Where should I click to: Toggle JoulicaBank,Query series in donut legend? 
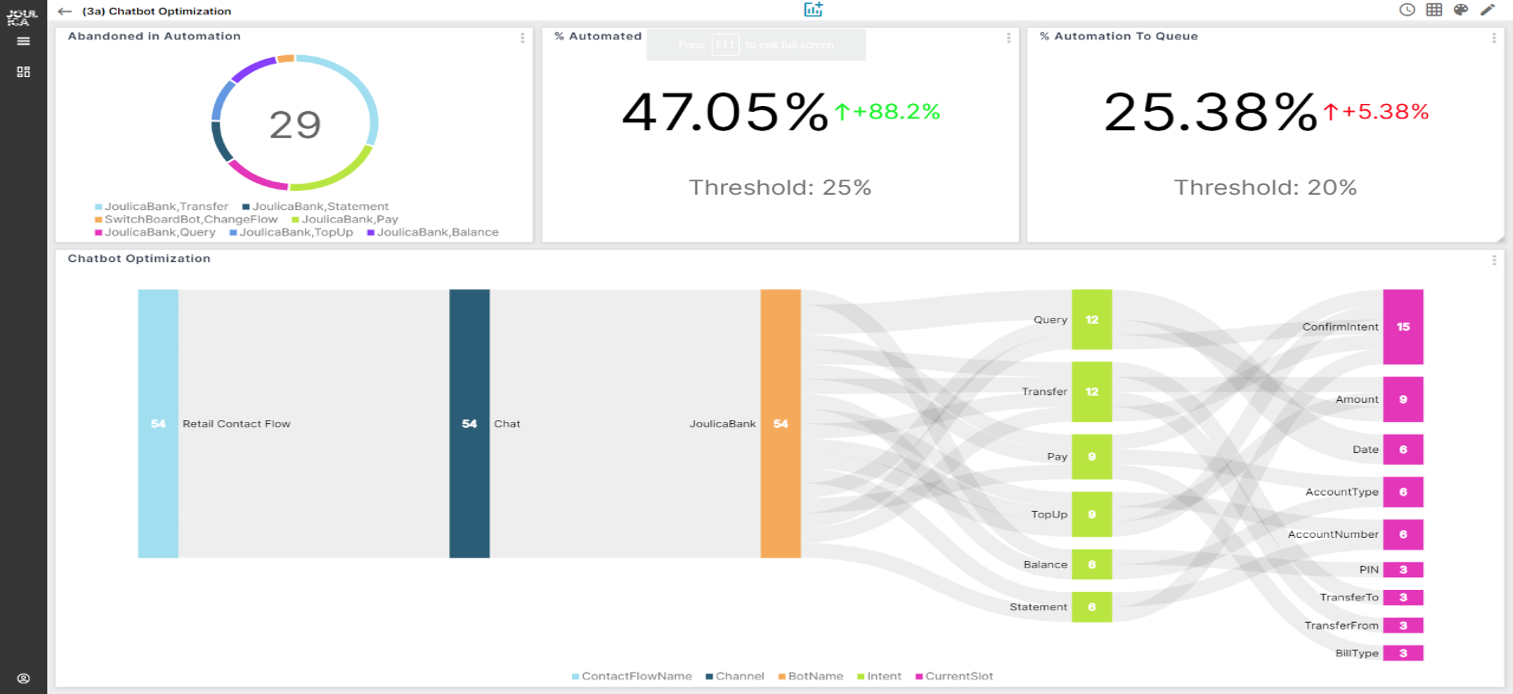(155, 232)
